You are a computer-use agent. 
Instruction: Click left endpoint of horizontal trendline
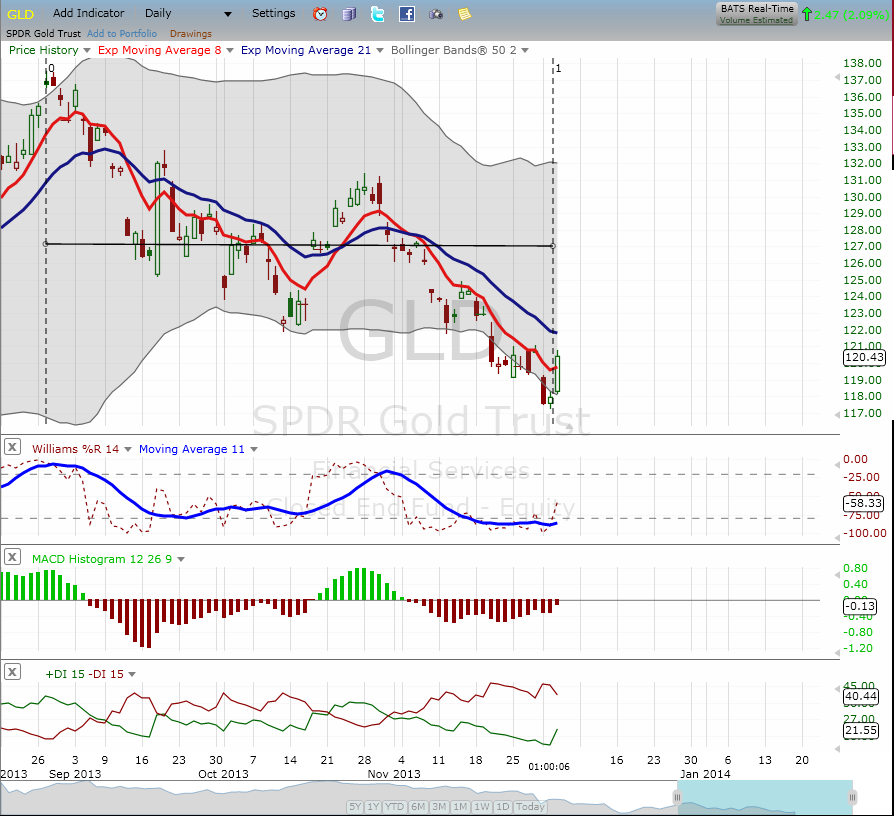(46, 244)
